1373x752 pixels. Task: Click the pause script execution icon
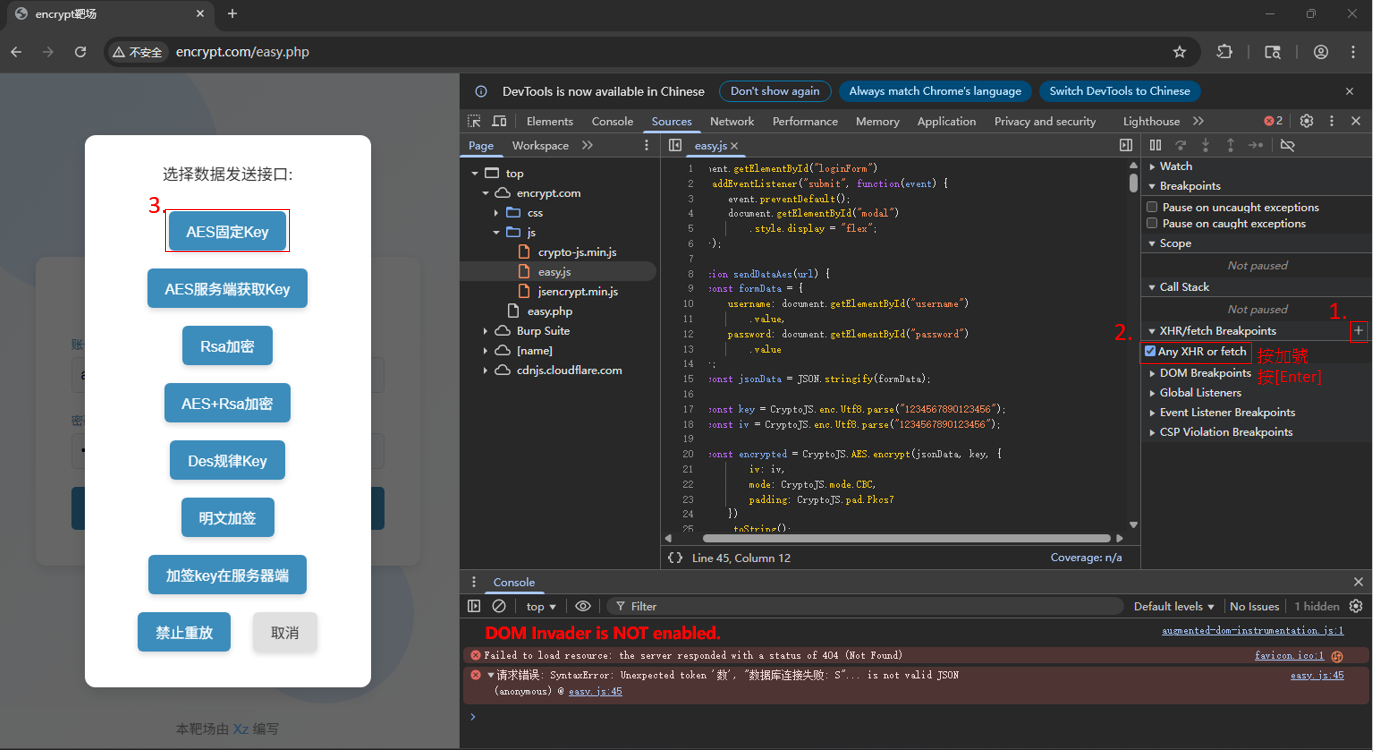pos(1155,146)
